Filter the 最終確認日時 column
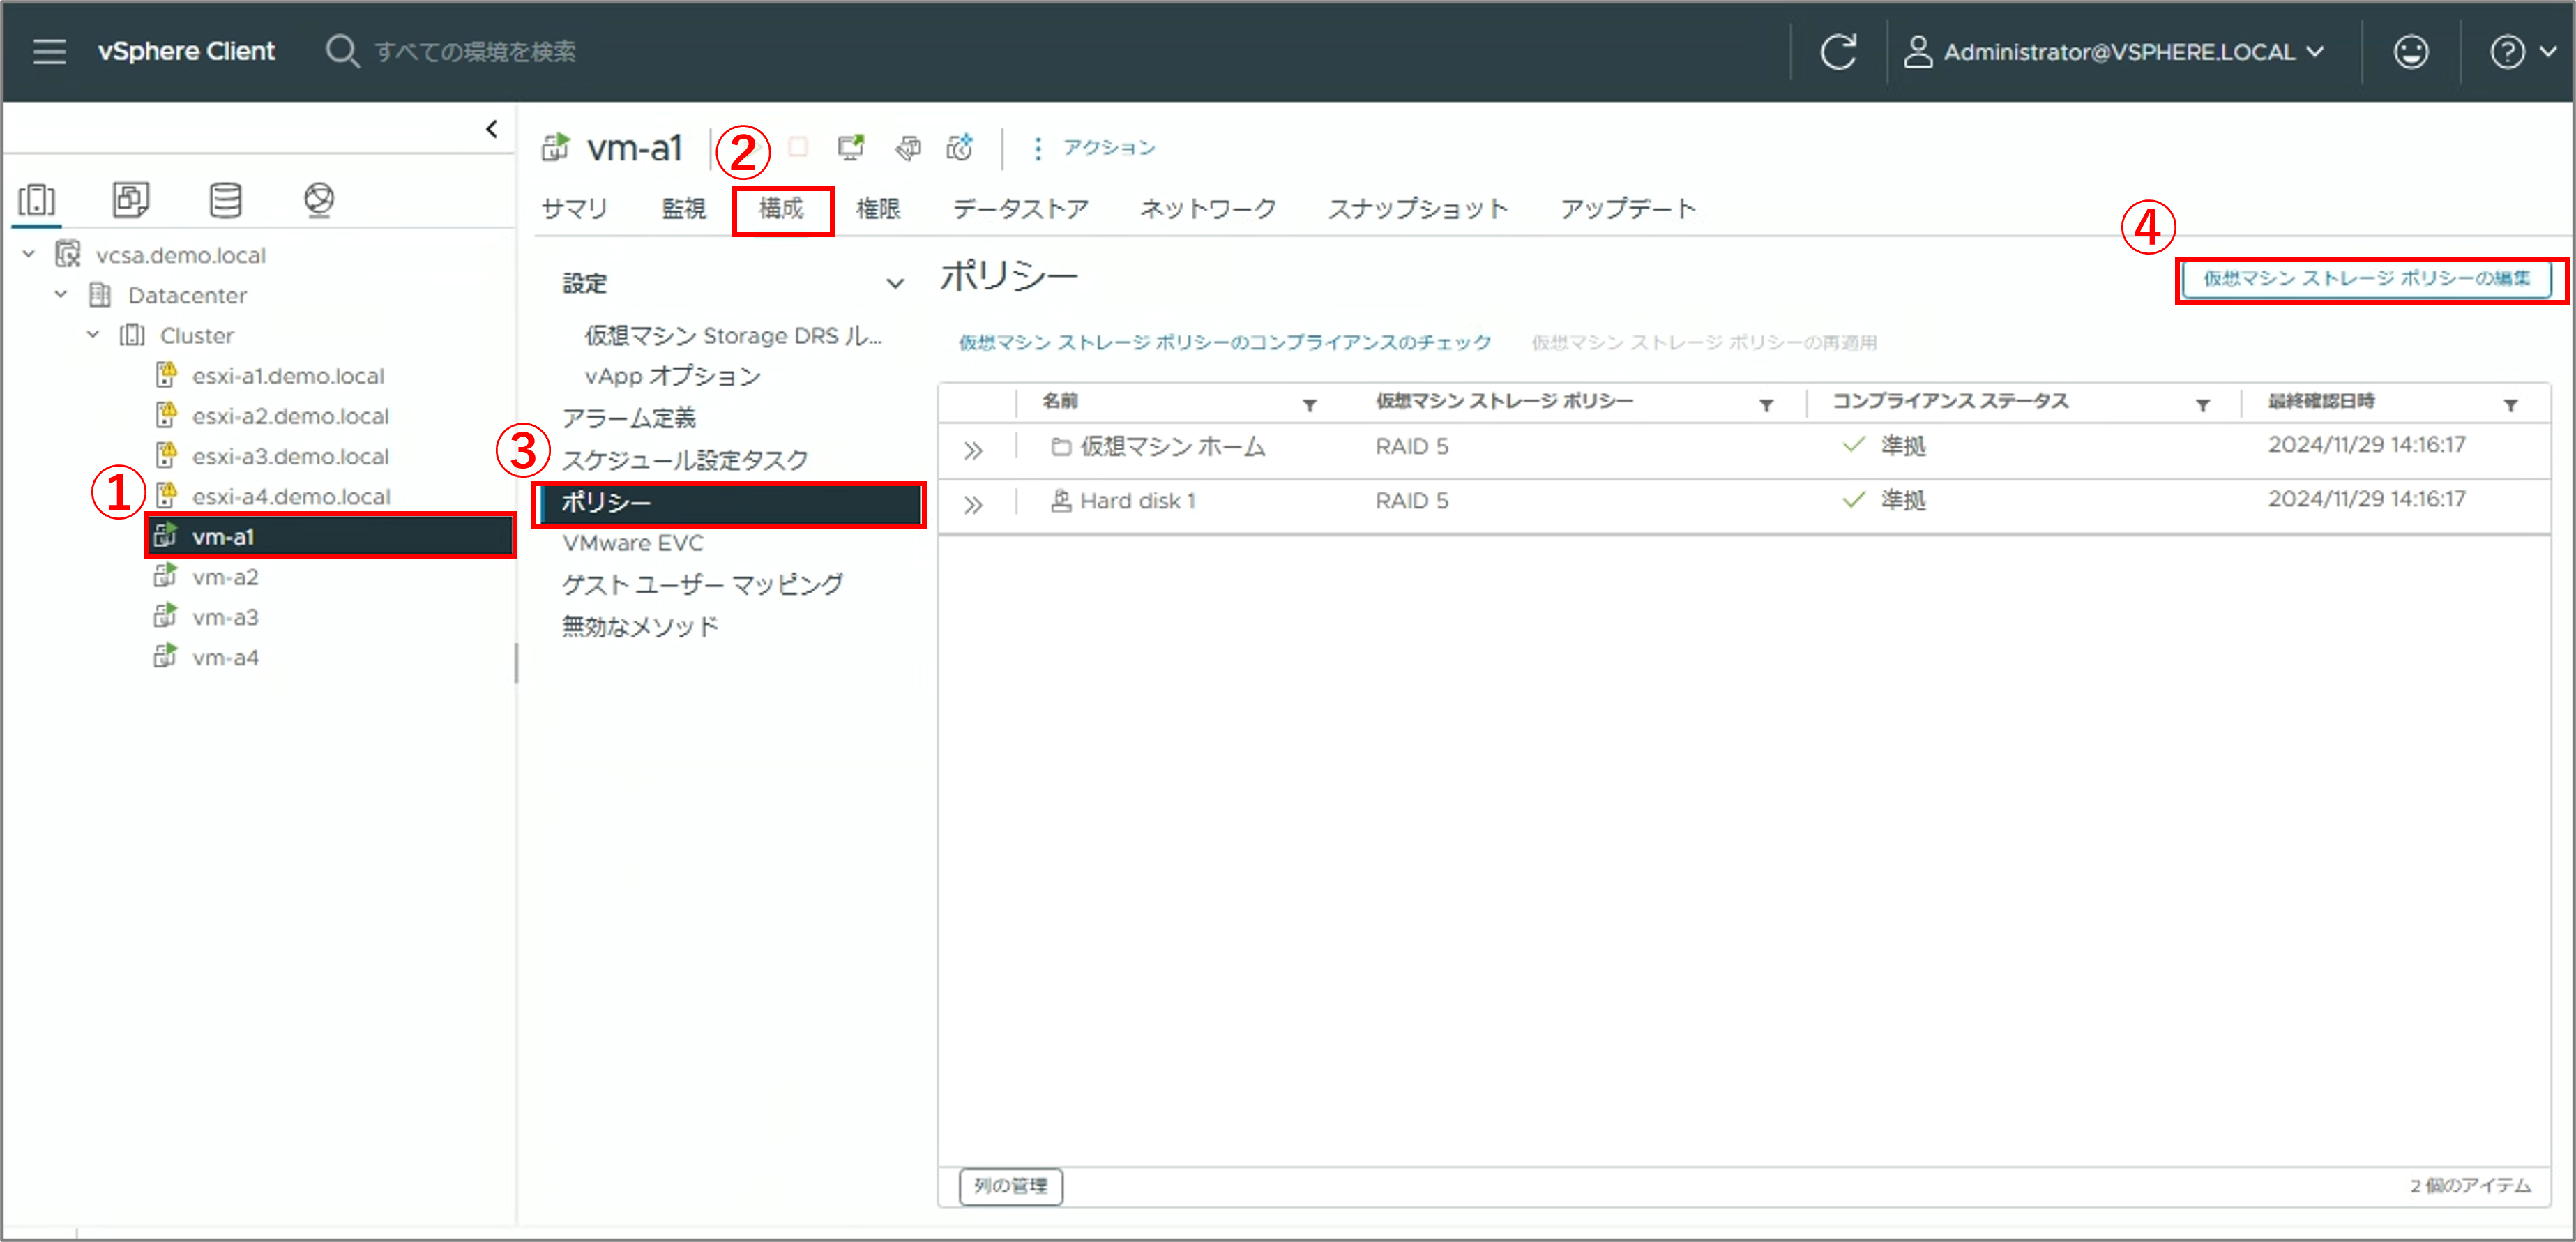 tap(2510, 404)
